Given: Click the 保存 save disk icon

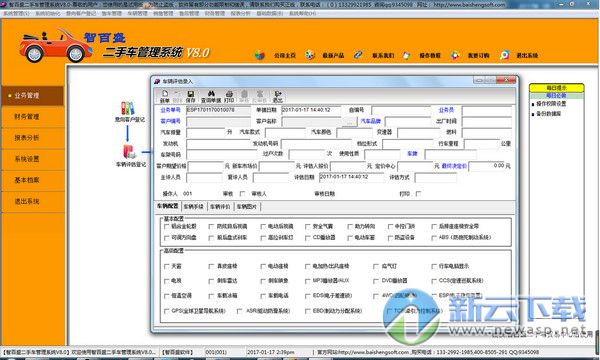Looking at the screenshot, I should [x=190, y=96].
